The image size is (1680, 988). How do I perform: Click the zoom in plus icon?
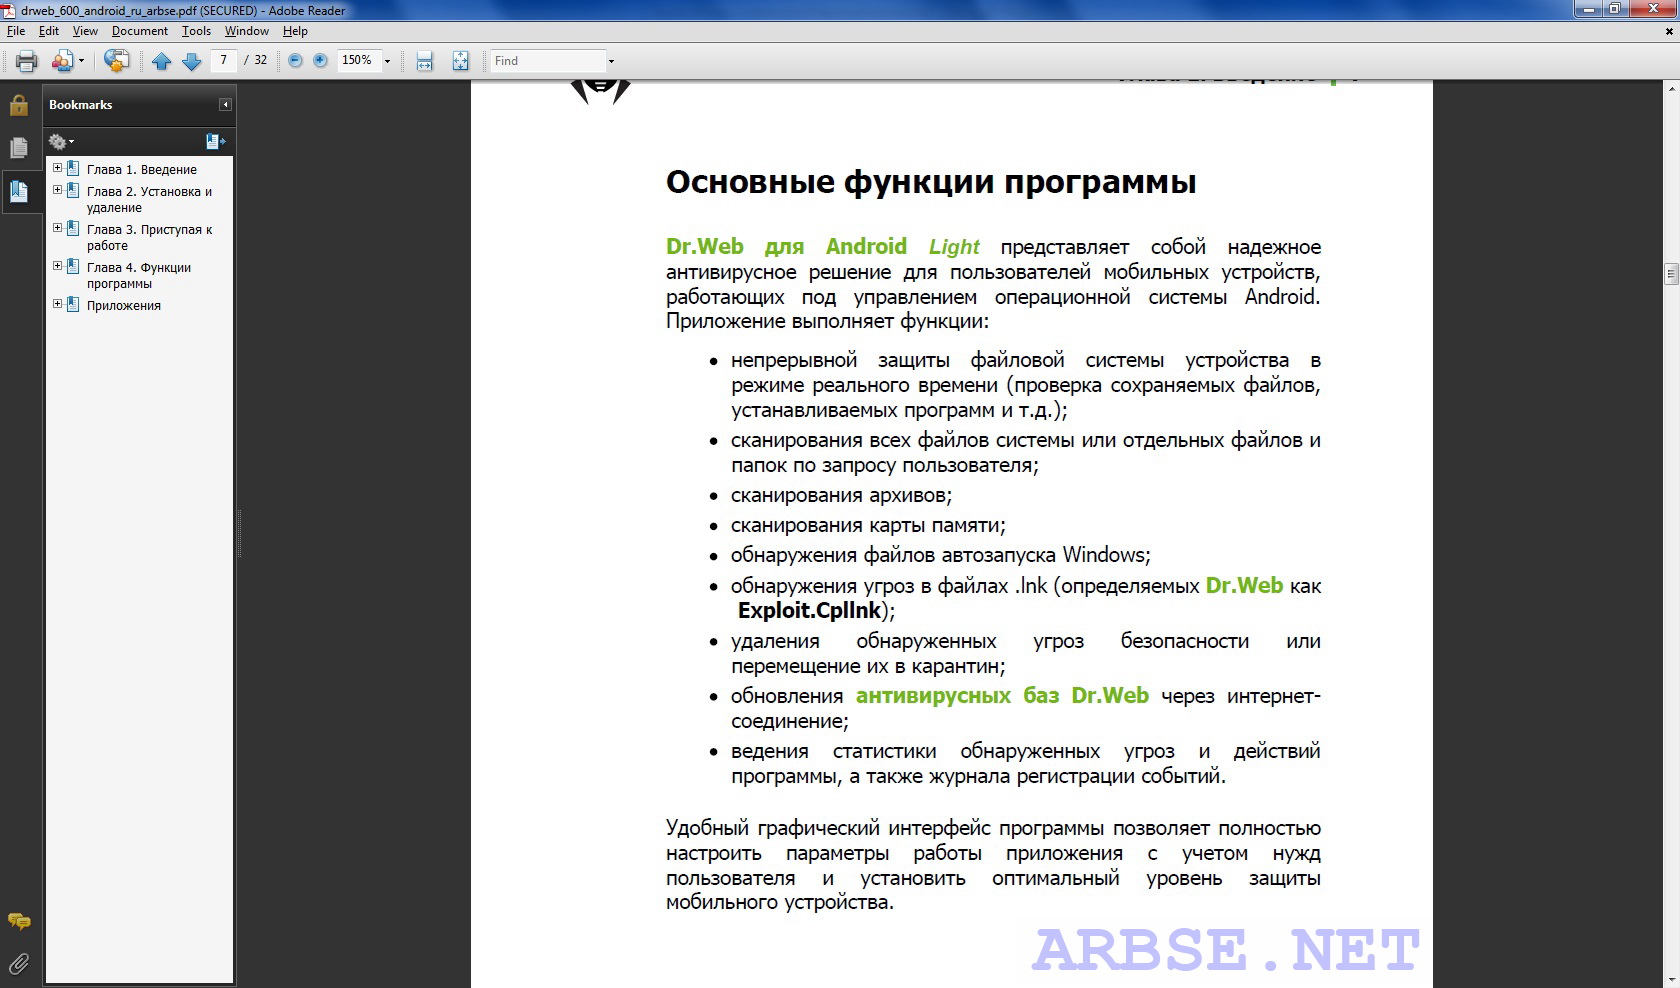320,61
